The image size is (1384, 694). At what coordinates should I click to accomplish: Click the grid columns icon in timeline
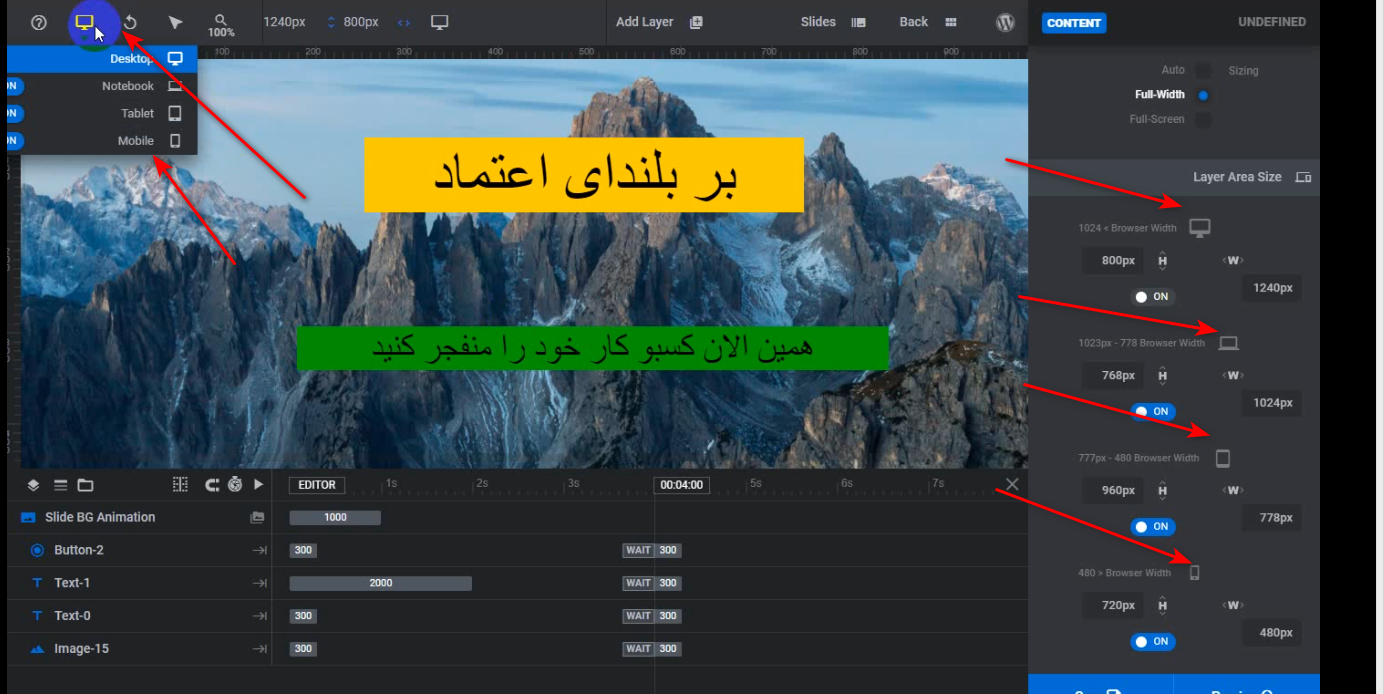(180, 484)
